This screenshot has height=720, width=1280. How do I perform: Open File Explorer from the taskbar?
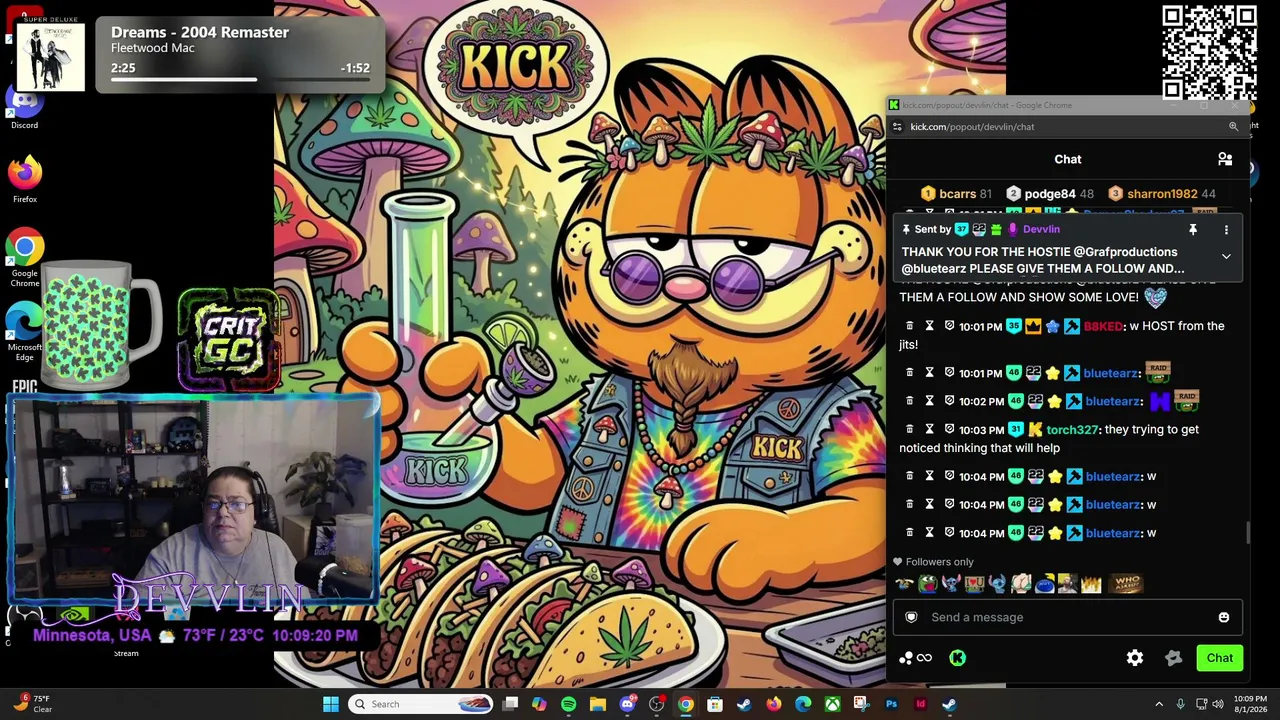[598, 704]
